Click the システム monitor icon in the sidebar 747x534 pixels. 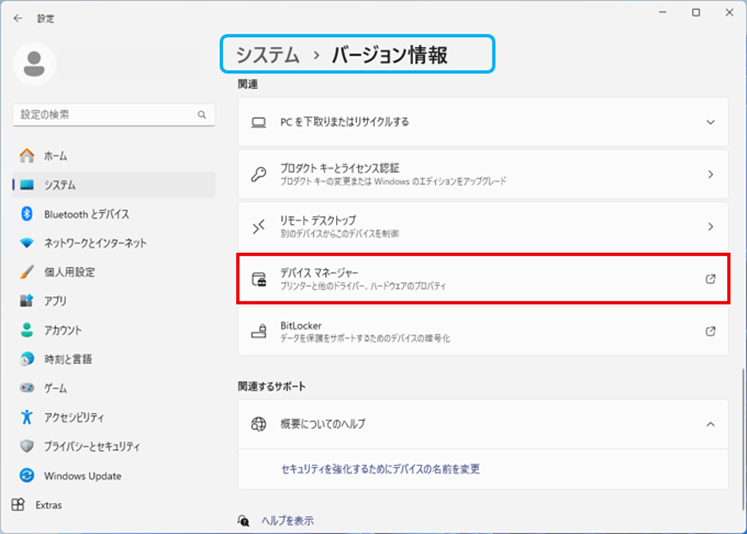tap(27, 185)
